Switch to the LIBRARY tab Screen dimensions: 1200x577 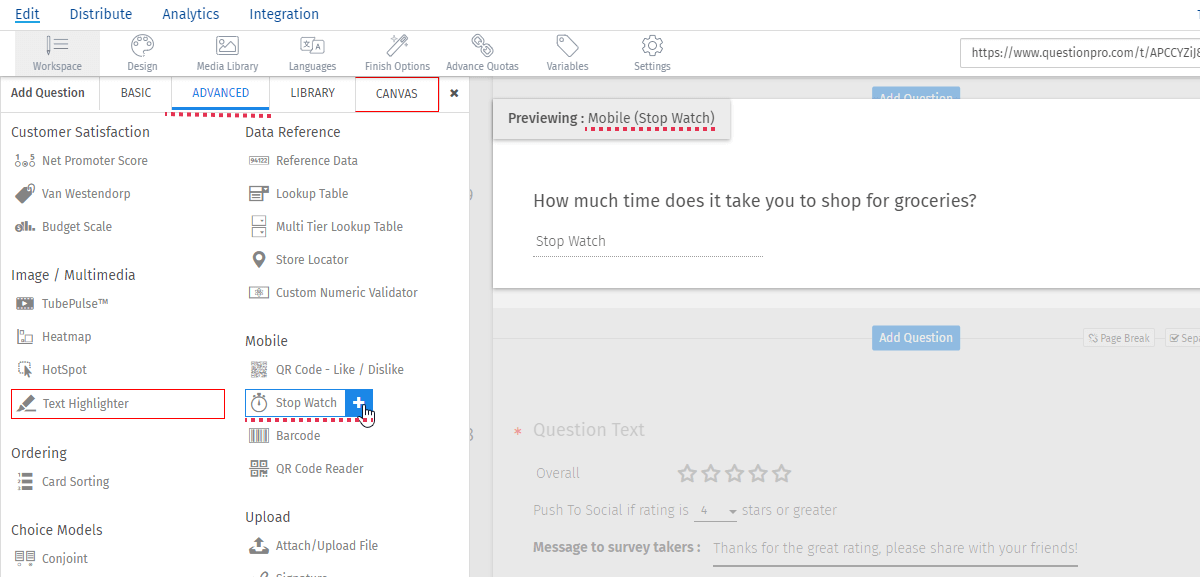(313, 91)
